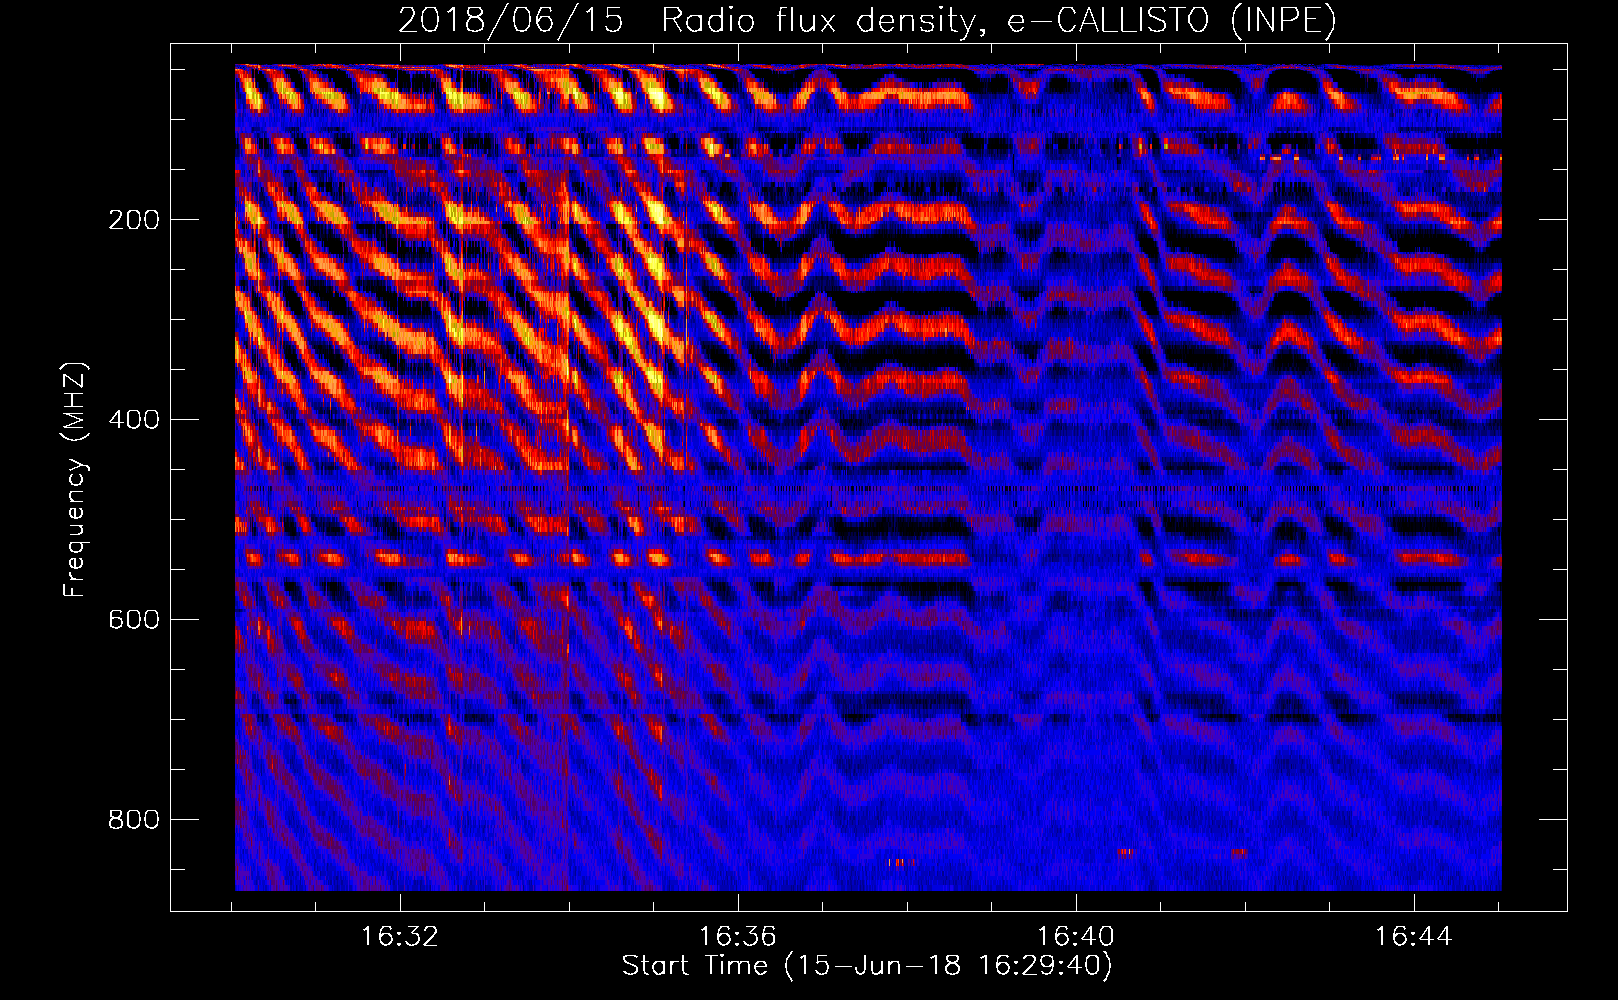Select the 400 frequency tick label
Viewport: 1618px width, 1000px height.
click(x=134, y=420)
